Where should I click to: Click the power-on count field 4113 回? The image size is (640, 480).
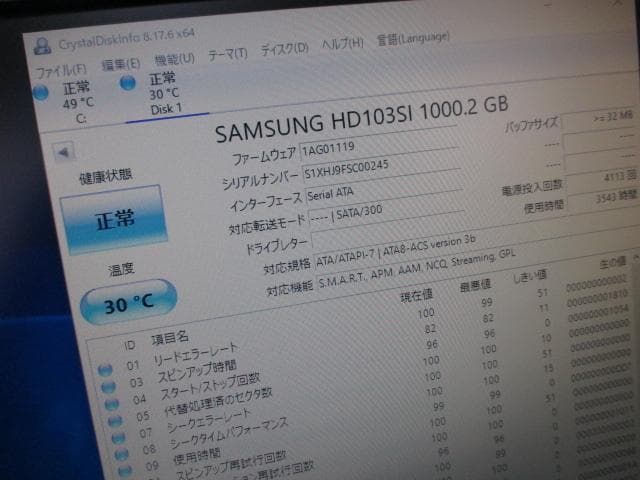point(602,178)
